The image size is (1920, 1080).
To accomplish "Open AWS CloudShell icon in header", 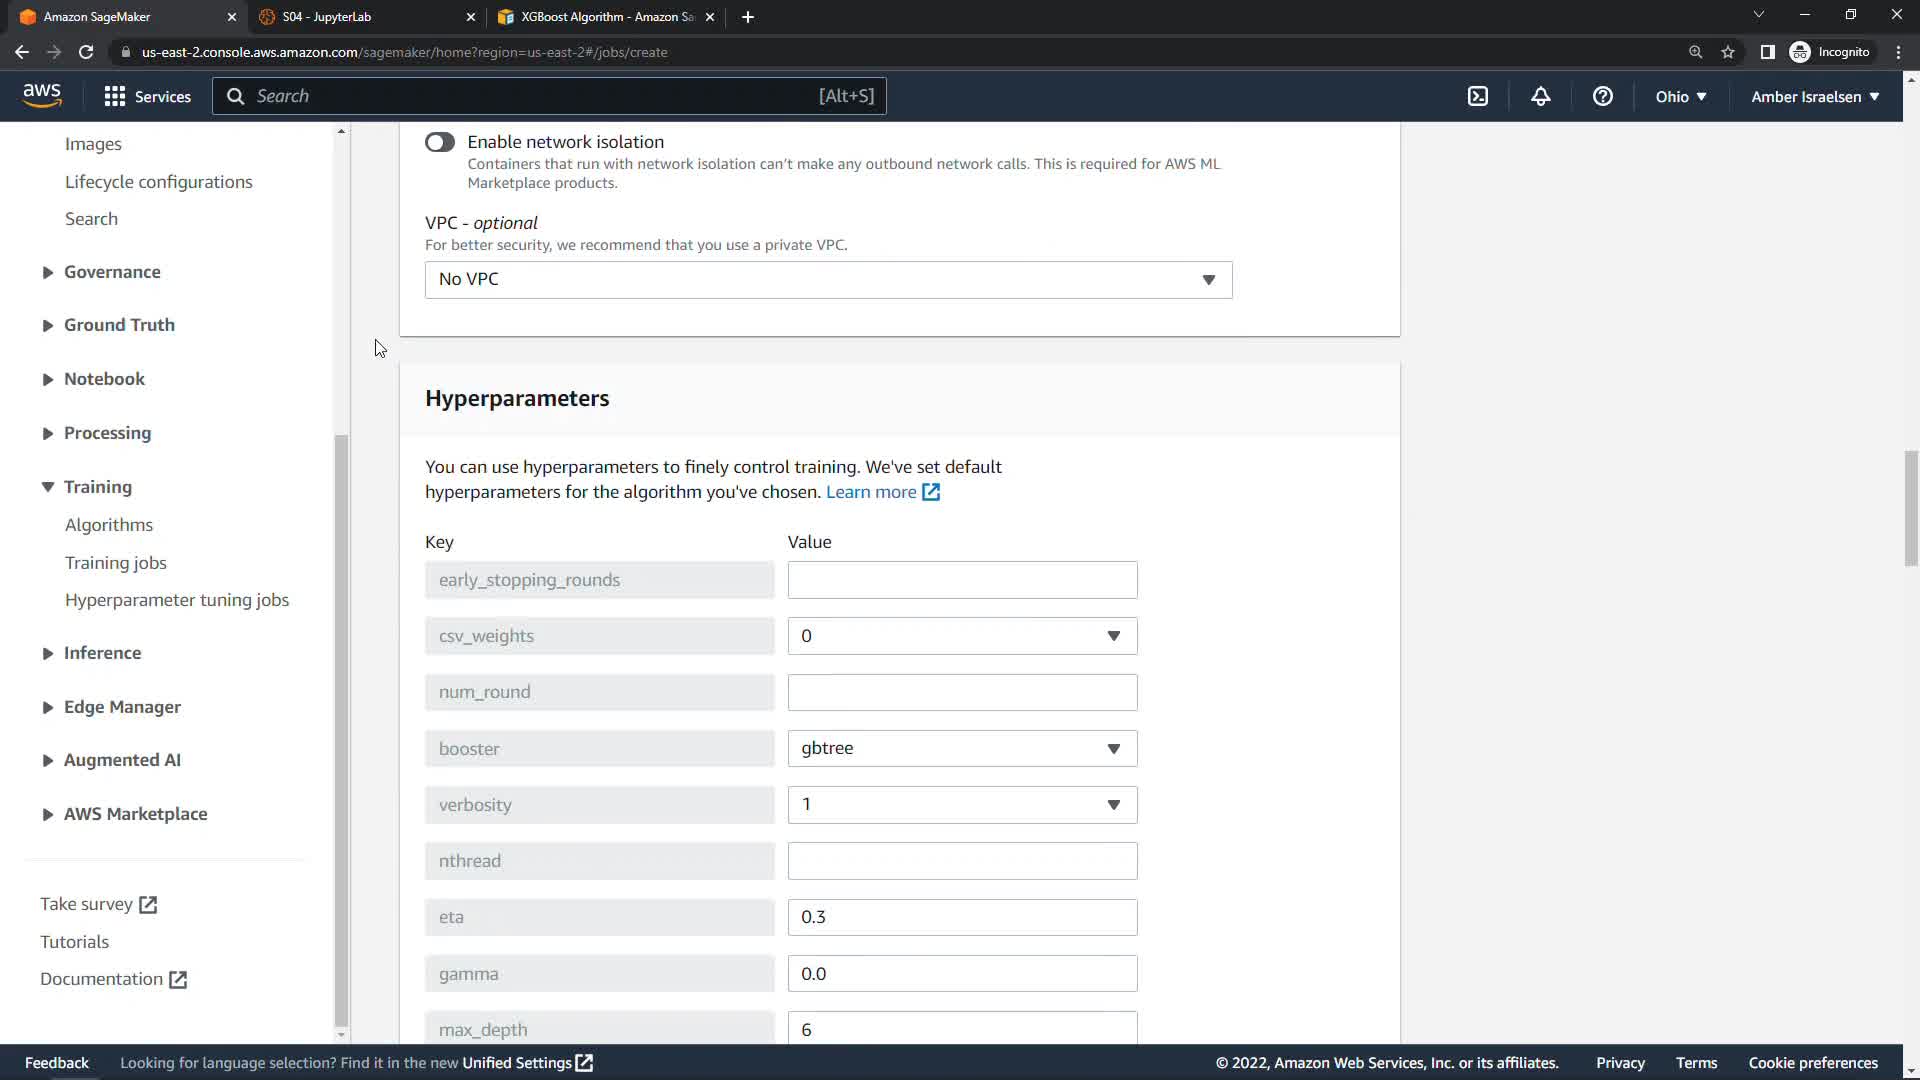I will 1477,96.
